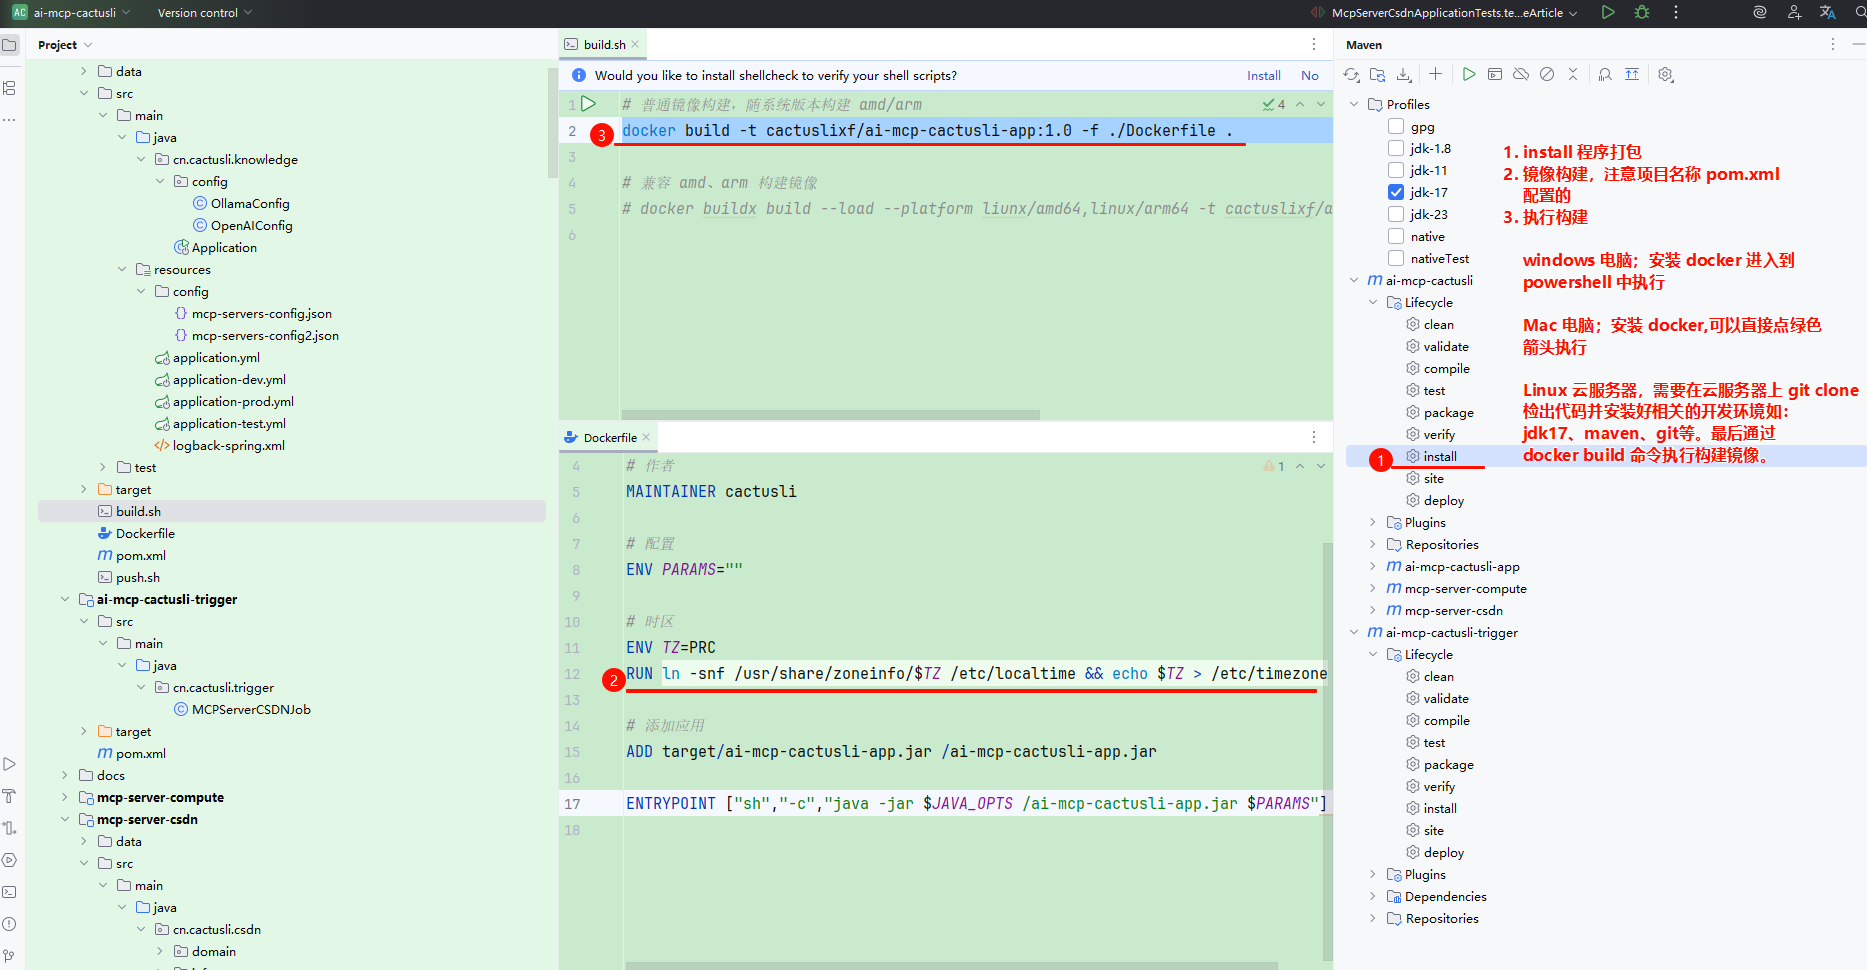
Task: Click the build.sh inspection widget showing 4
Action: coord(1274,104)
